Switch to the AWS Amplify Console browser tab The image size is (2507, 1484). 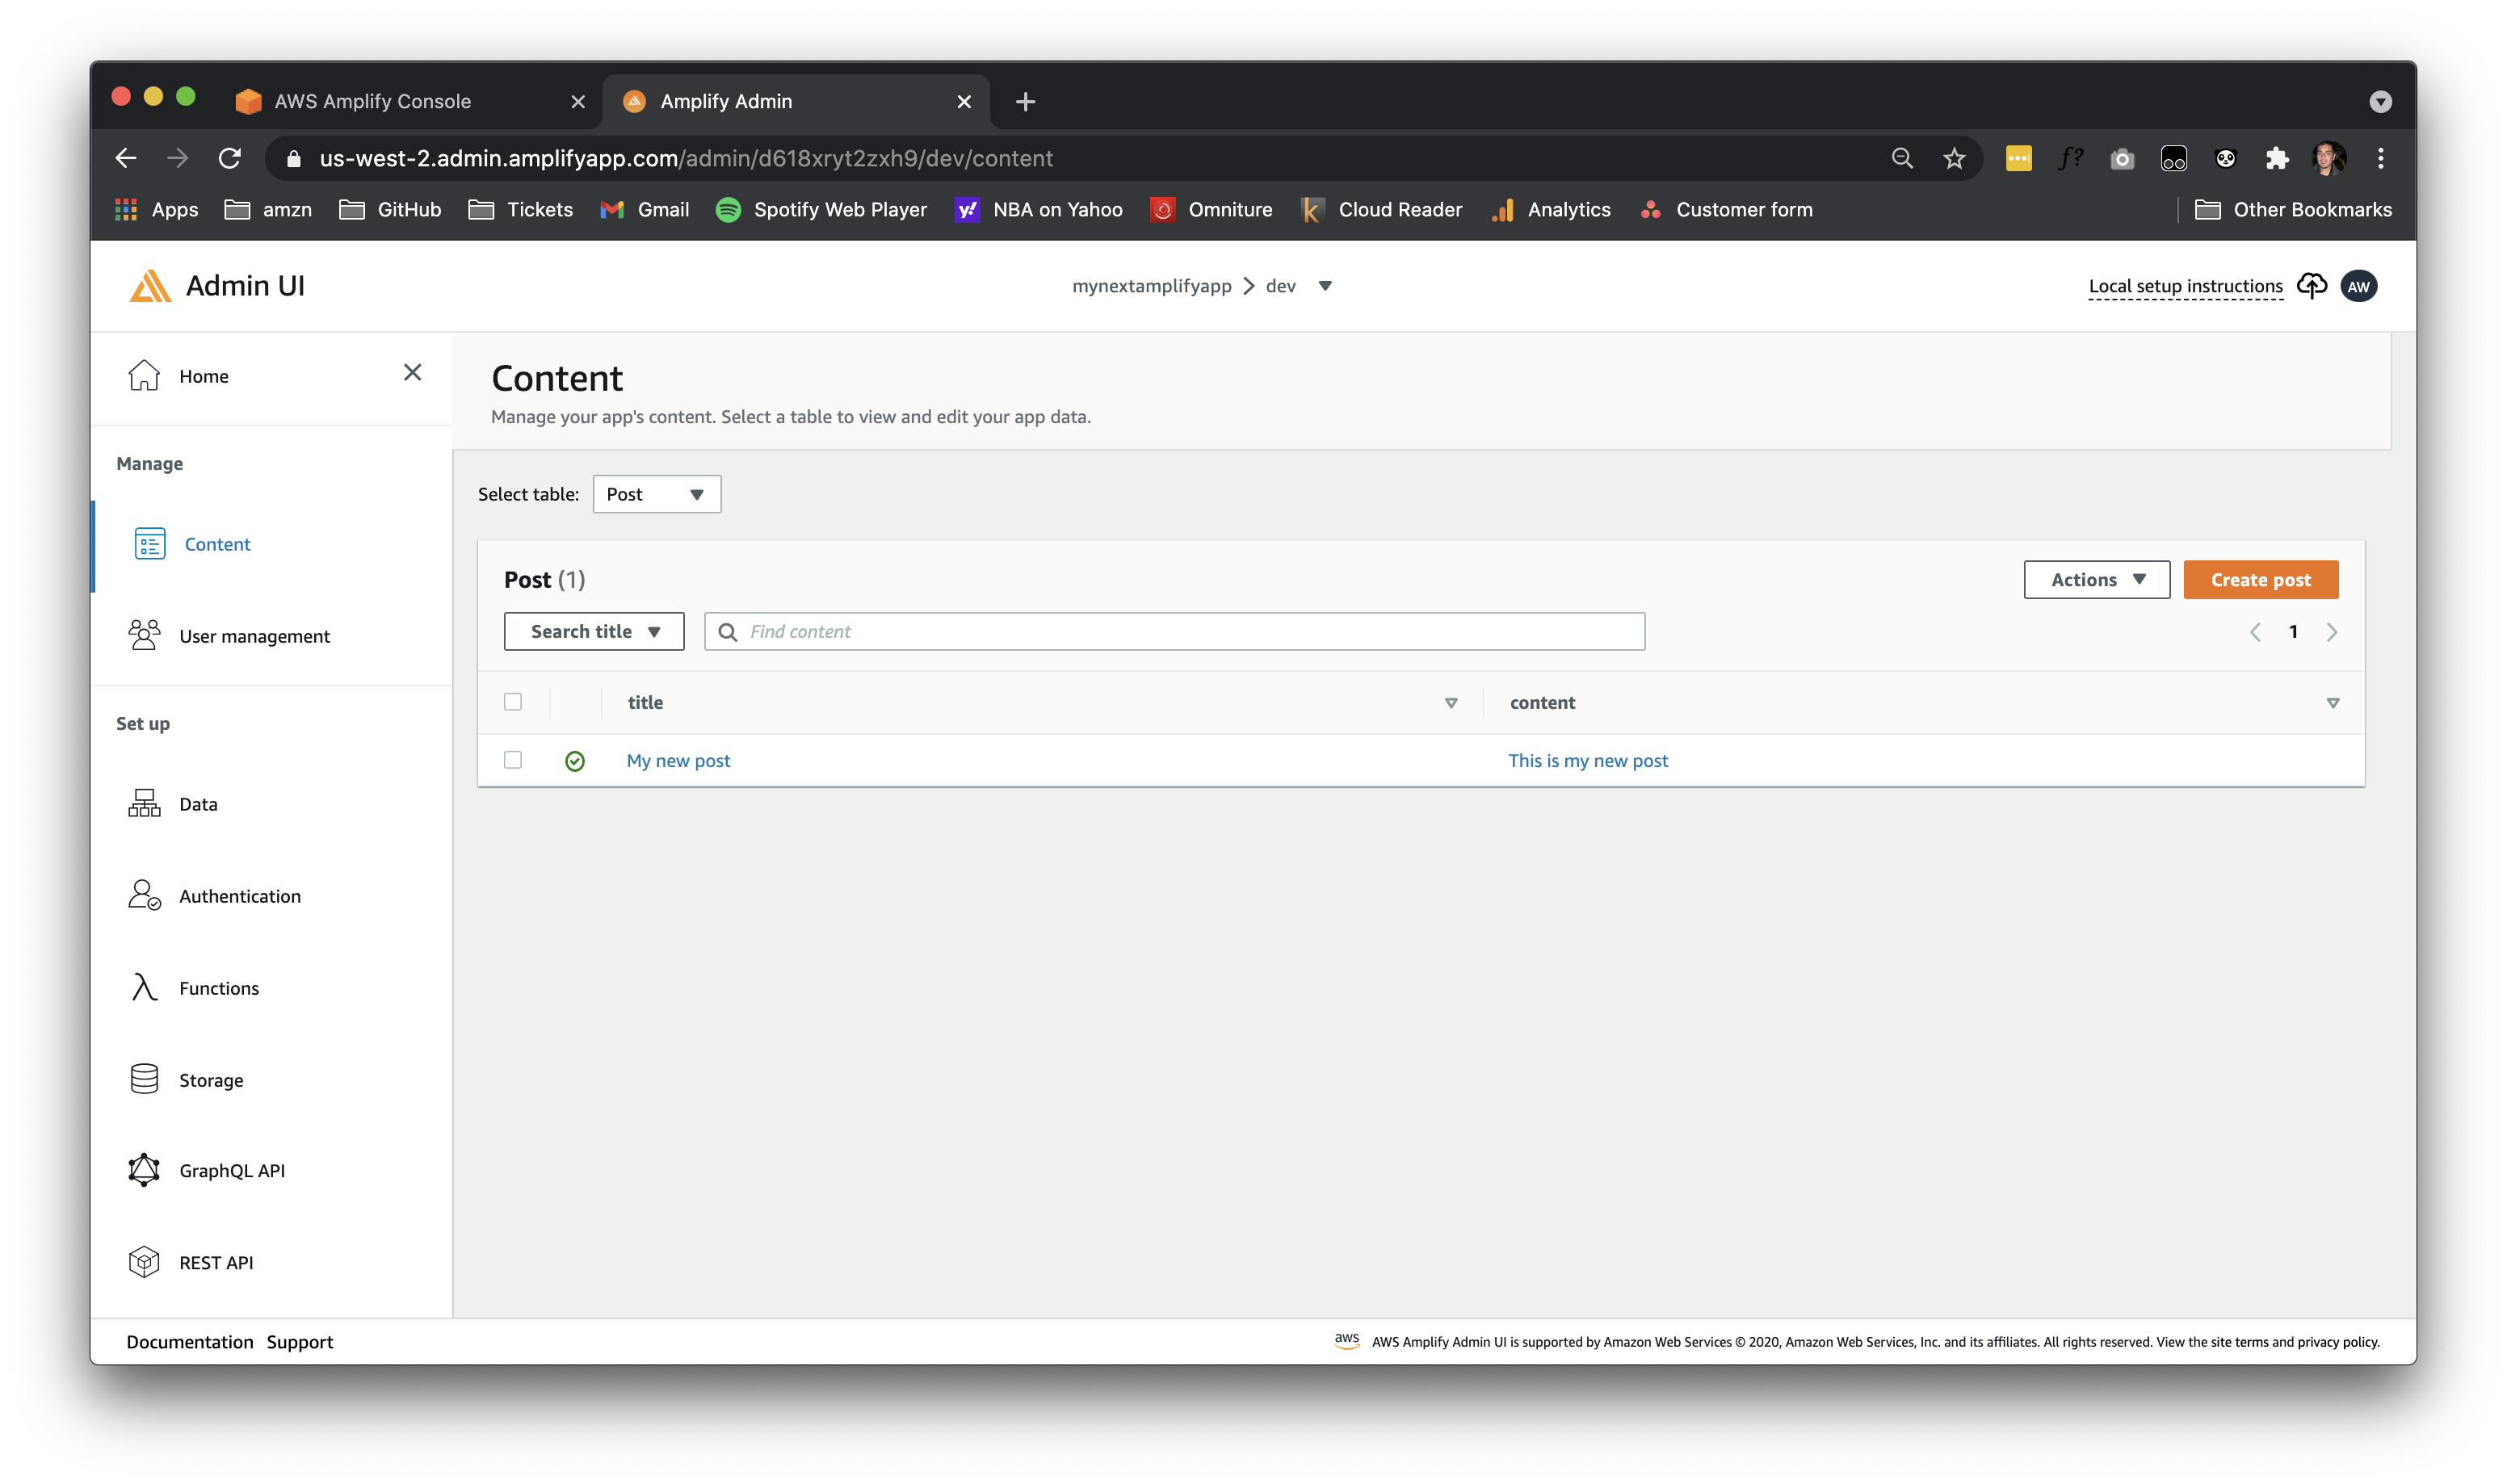tap(374, 100)
